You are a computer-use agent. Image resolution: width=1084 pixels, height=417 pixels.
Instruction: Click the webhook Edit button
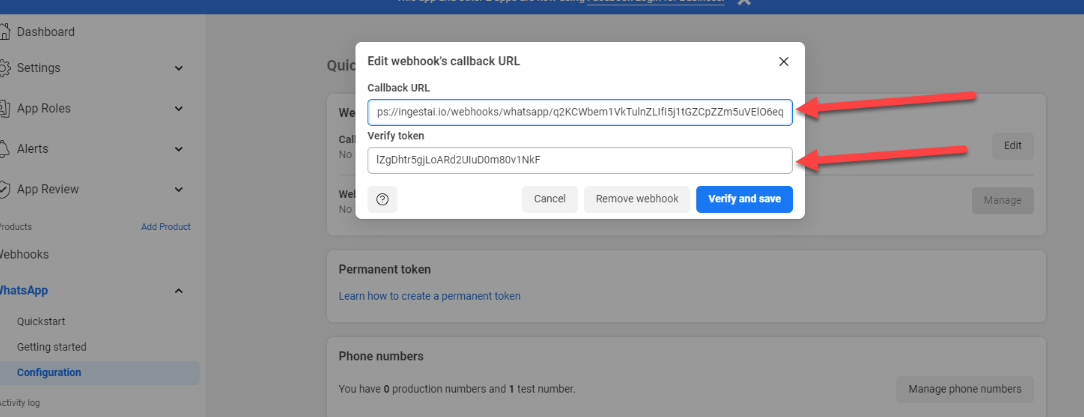(x=1013, y=146)
